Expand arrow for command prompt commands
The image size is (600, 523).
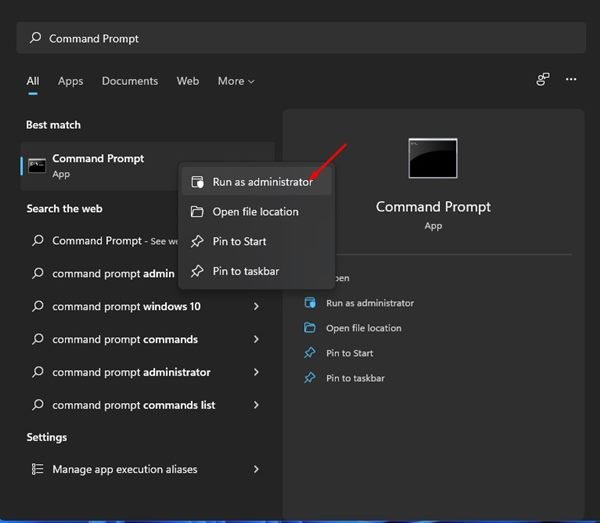[256, 339]
